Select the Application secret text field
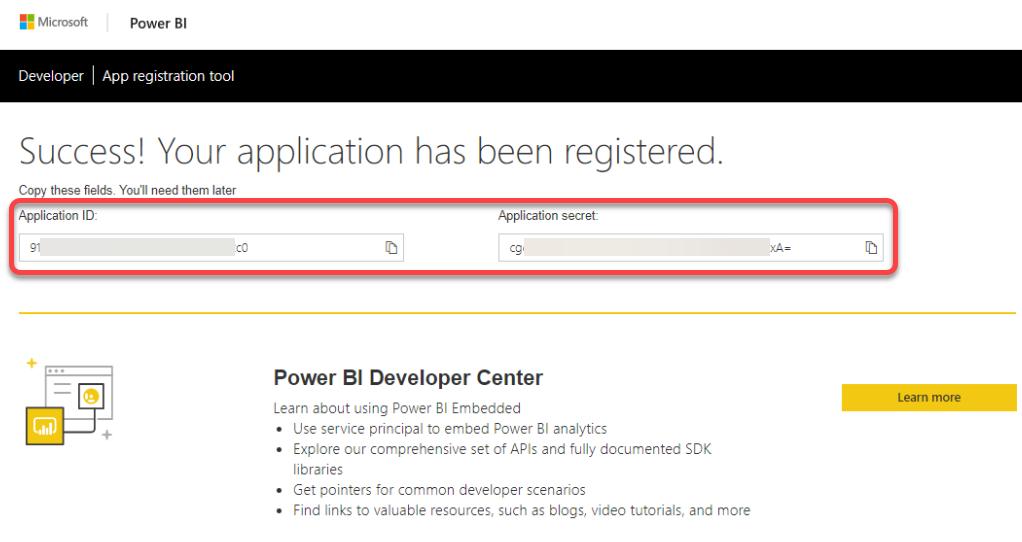 click(x=691, y=248)
